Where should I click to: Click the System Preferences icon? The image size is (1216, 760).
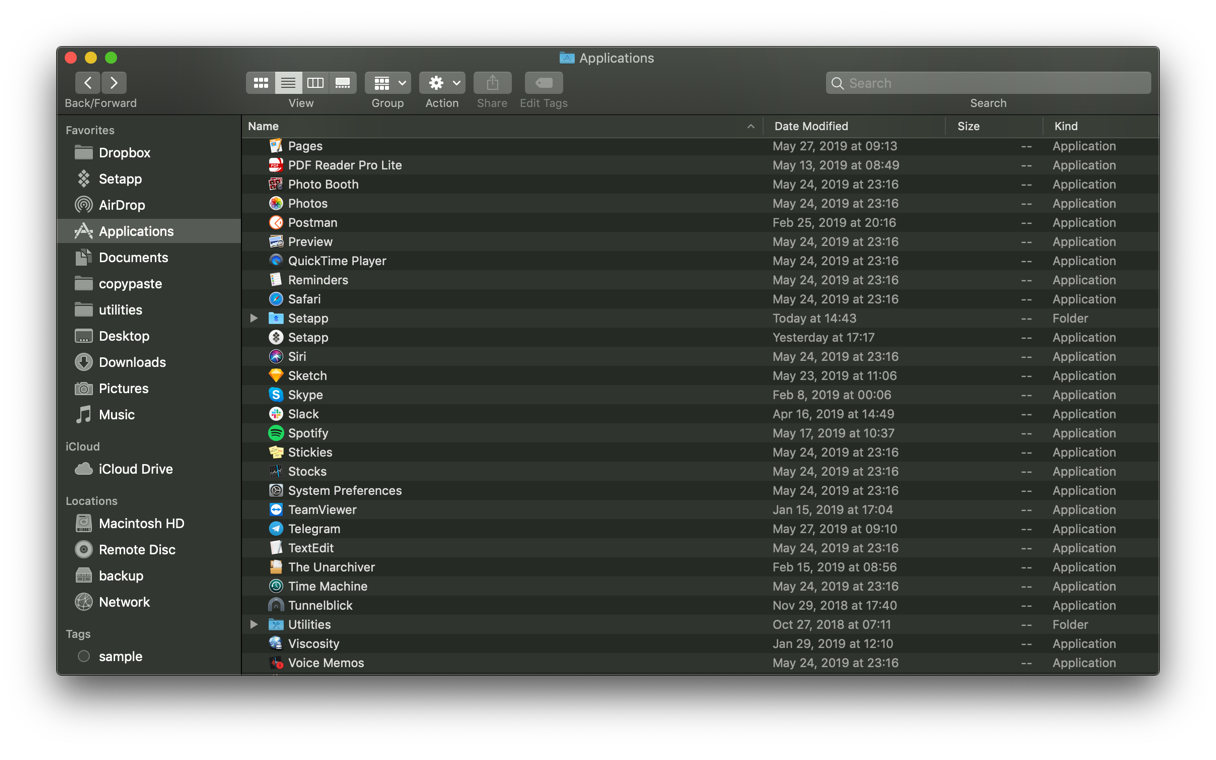click(x=276, y=490)
